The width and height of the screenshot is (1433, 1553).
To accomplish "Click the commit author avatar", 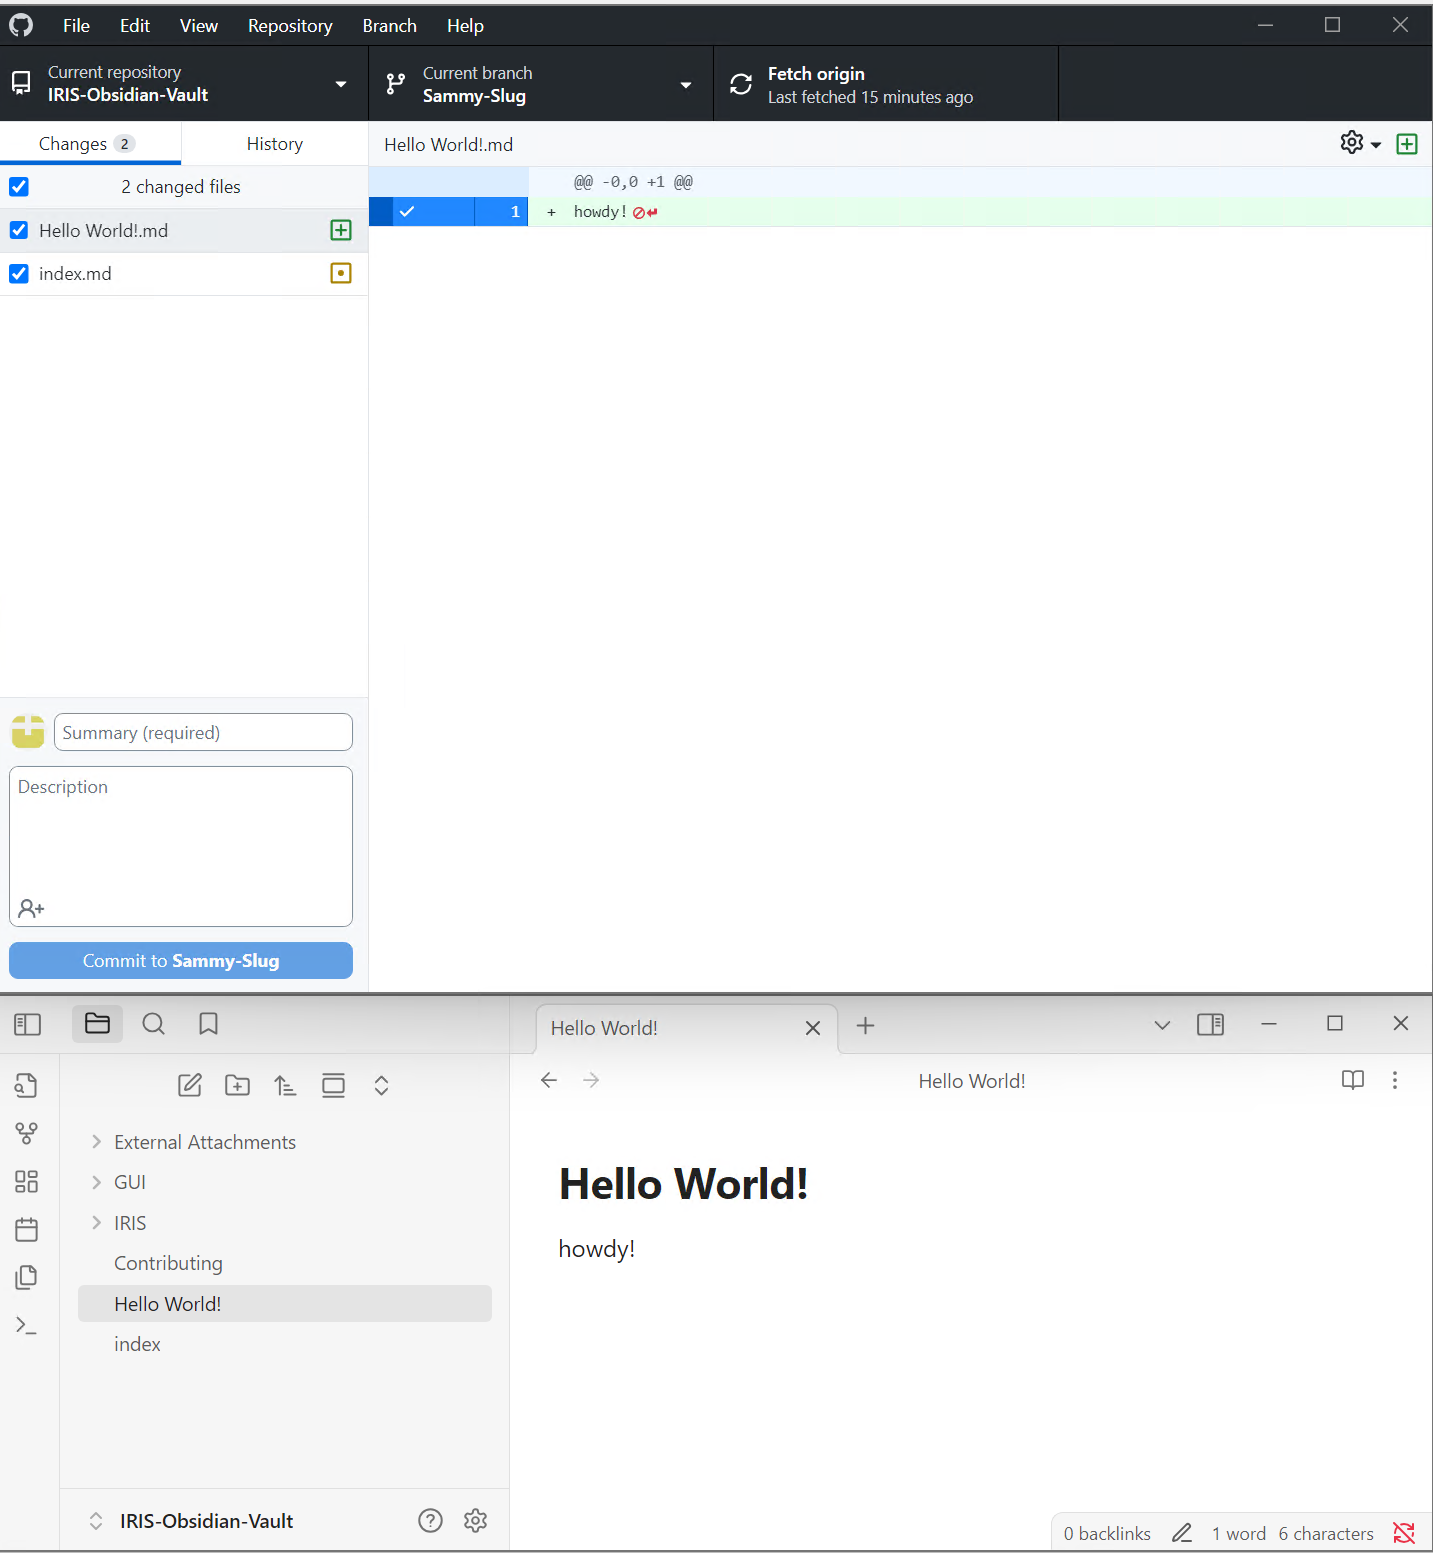I will coord(28,732).
